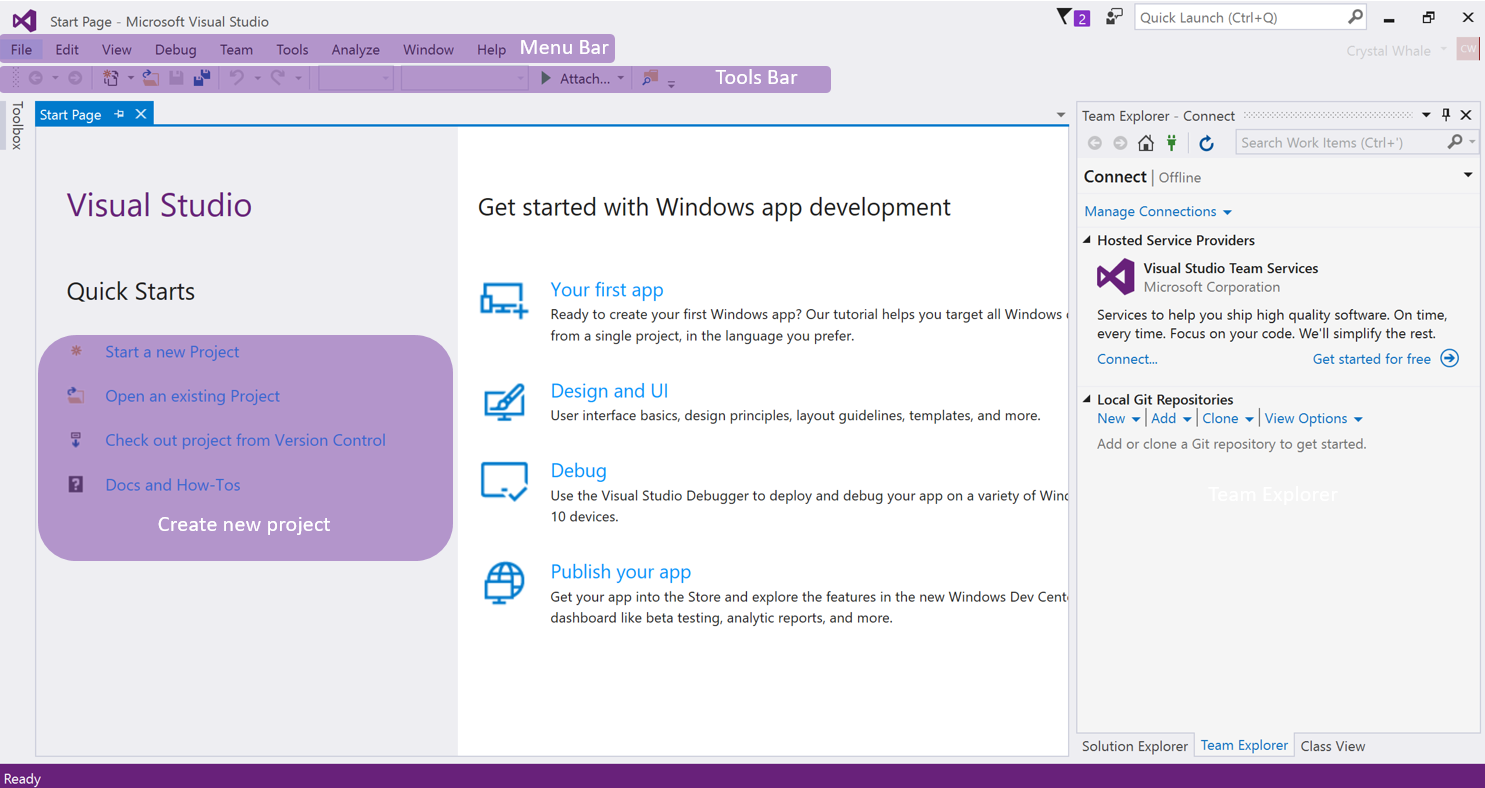
Task: Click the CW account avatar
Action: (1467, 50)
